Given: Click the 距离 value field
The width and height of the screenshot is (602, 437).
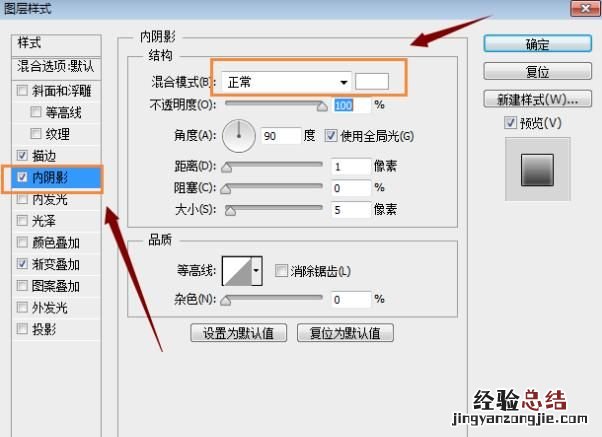Looking at the screenshot, I should [351, 167].
